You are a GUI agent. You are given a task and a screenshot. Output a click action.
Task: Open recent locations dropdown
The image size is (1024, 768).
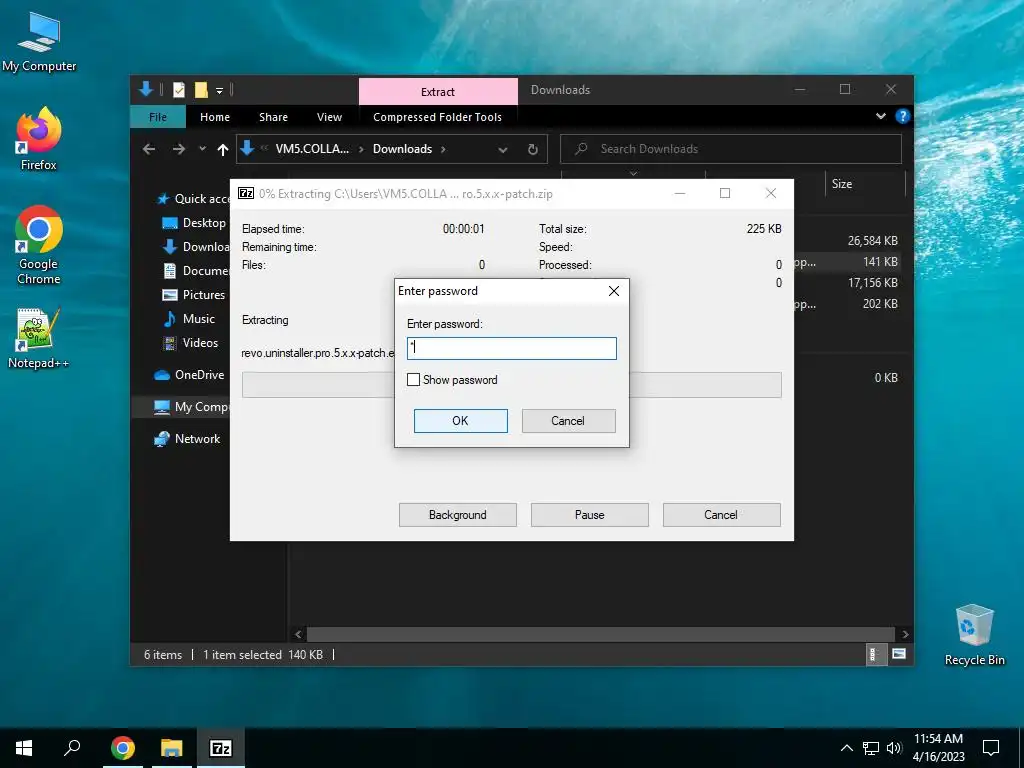click(x=202, y=149)
